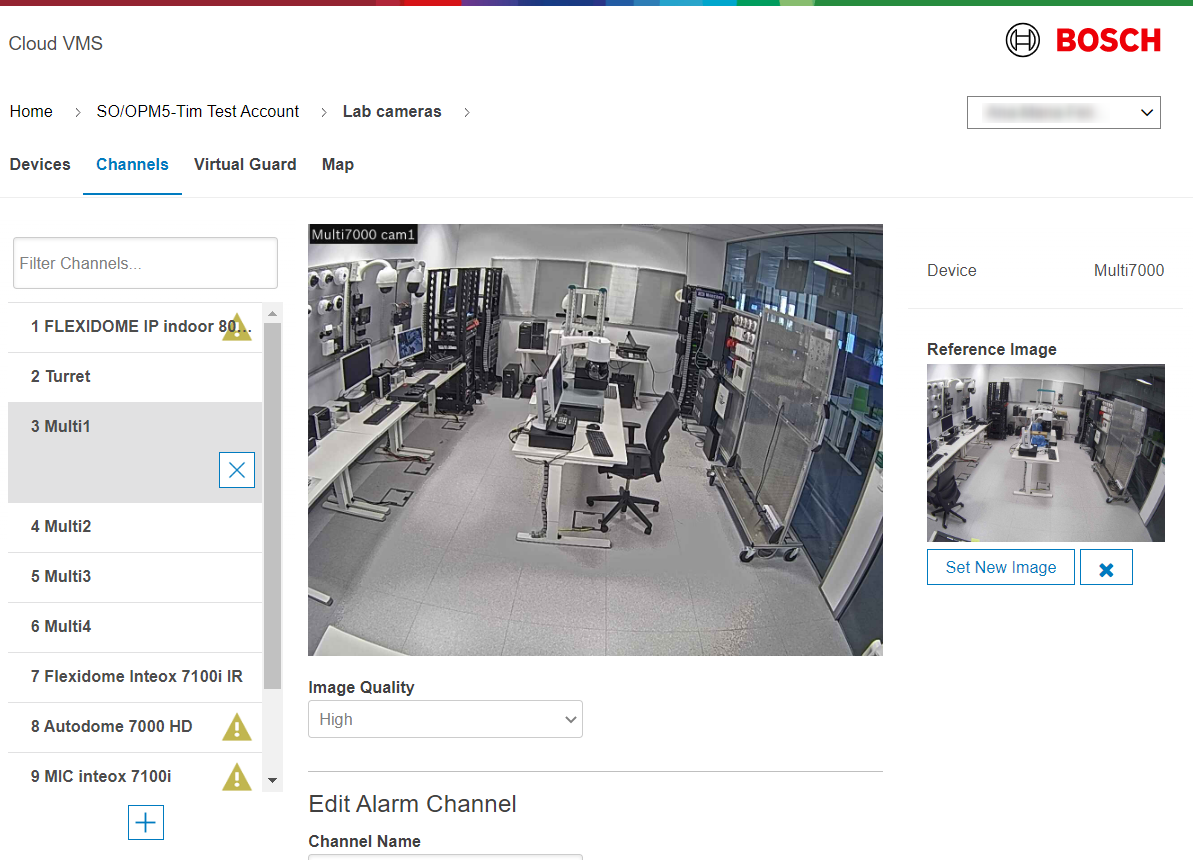Click the Bosch logo
The image size is (1193, 860).
coord(1083,40)
